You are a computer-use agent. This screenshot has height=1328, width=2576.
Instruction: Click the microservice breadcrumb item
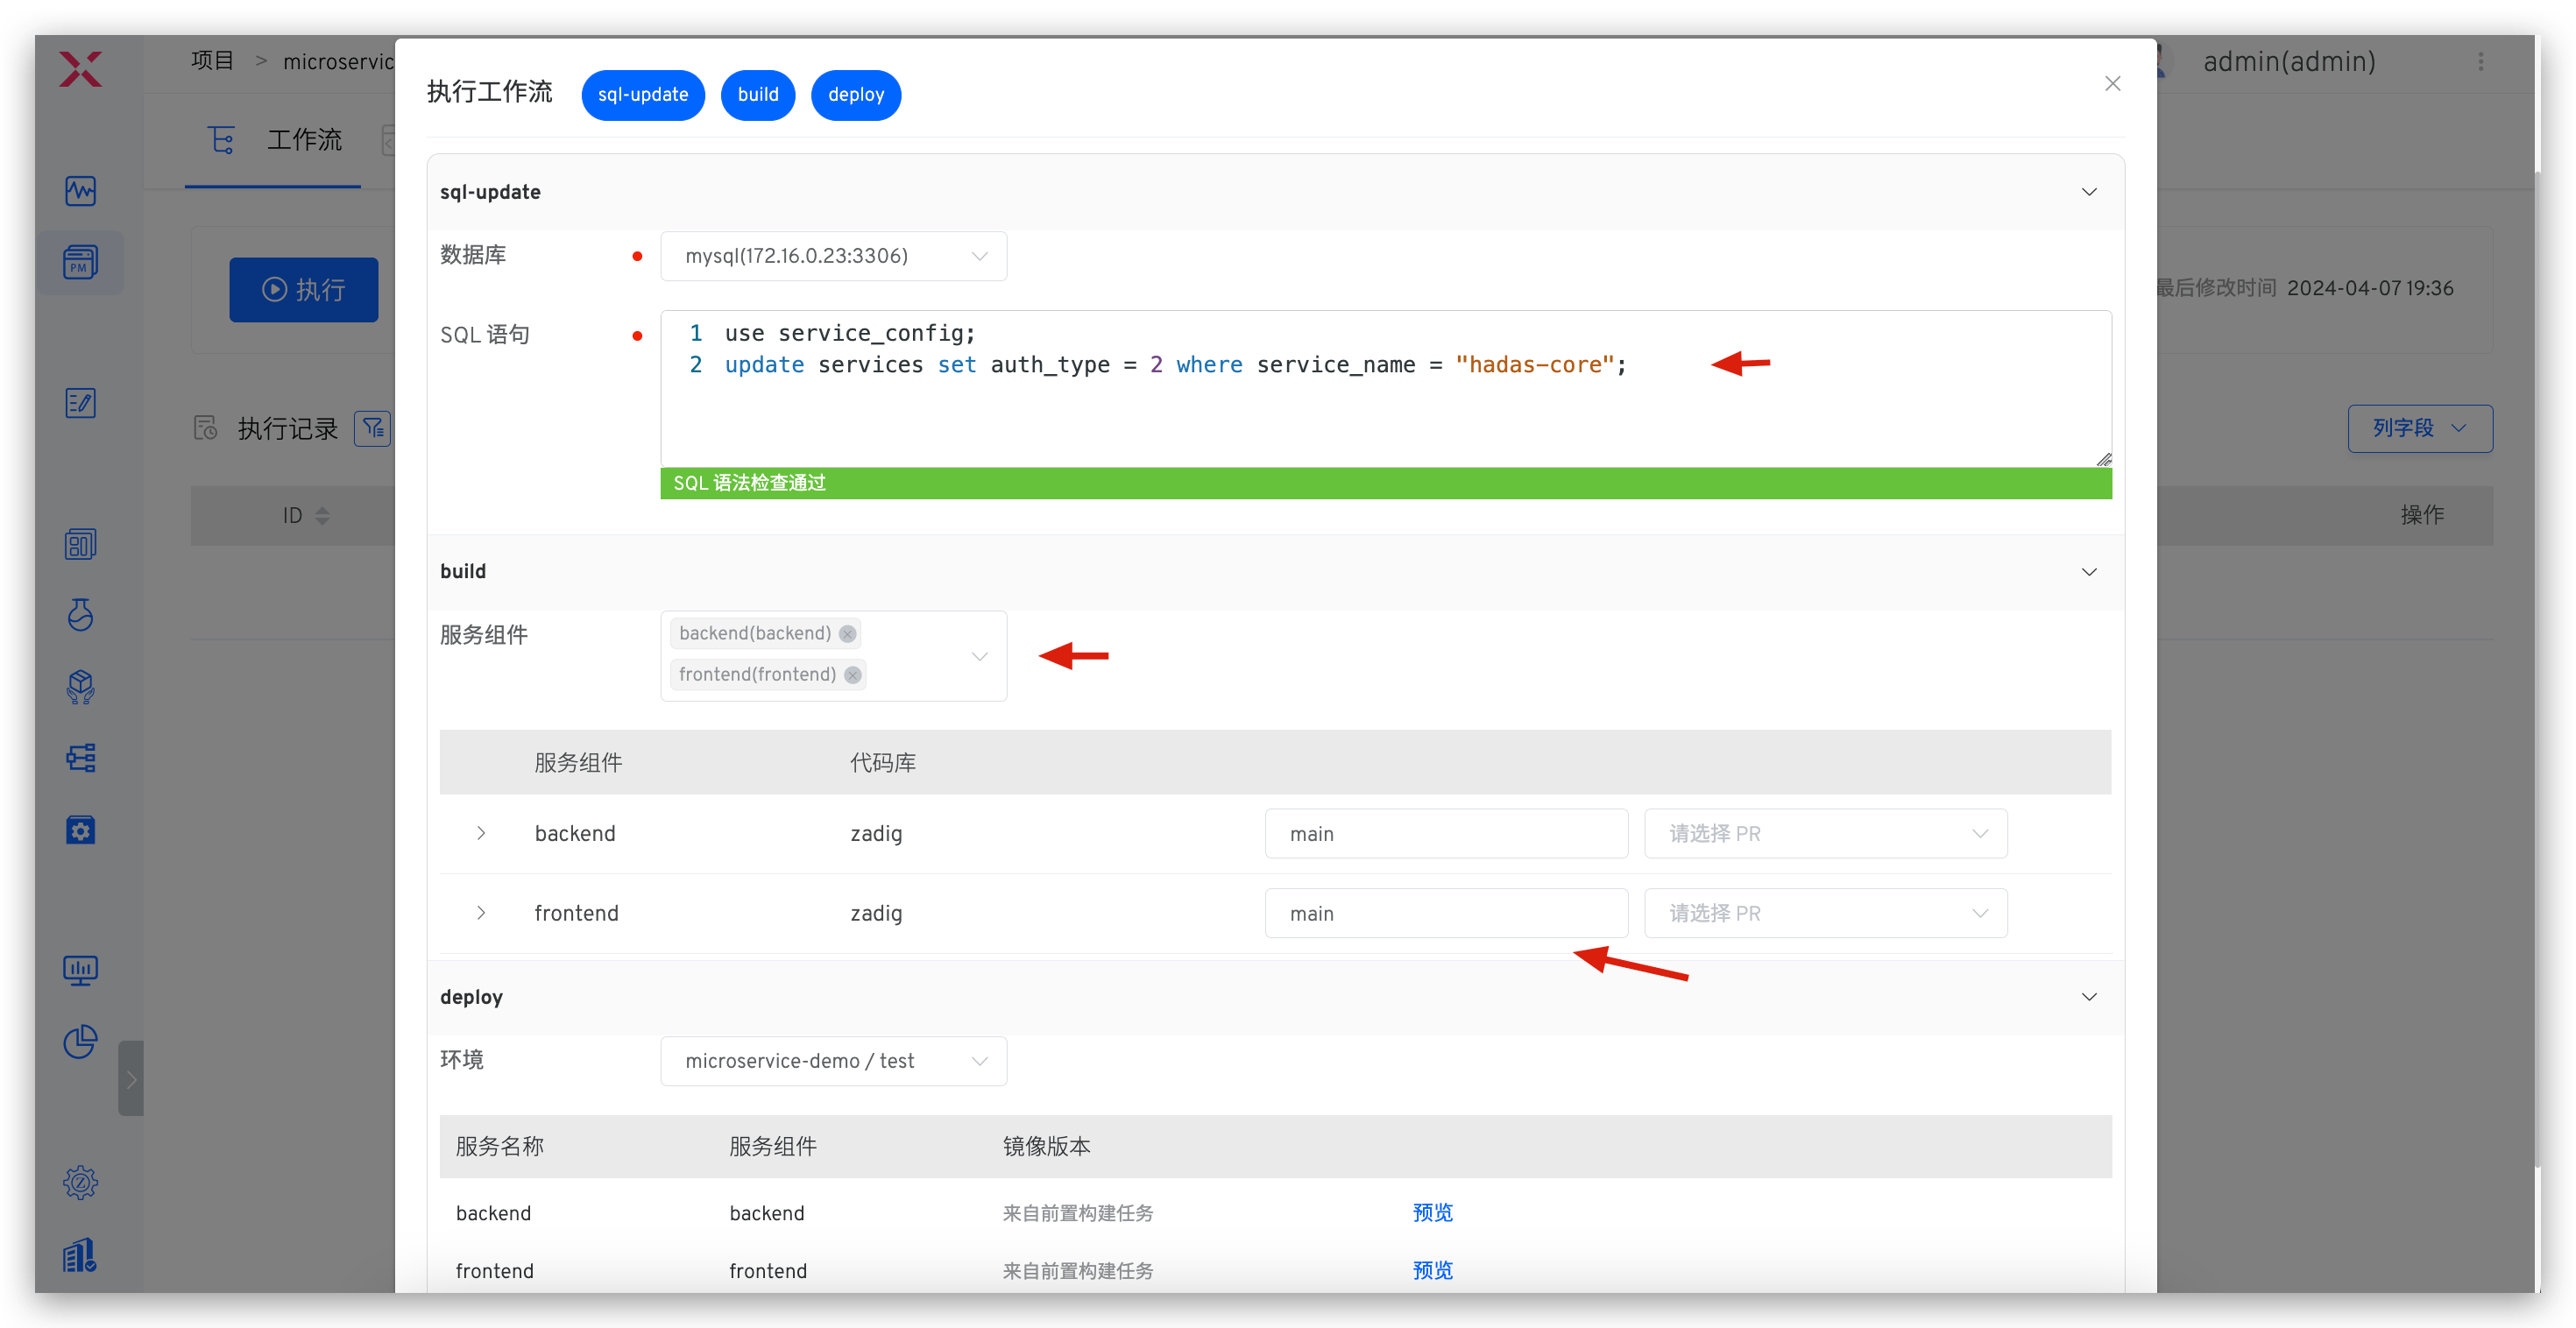(339, 62)
